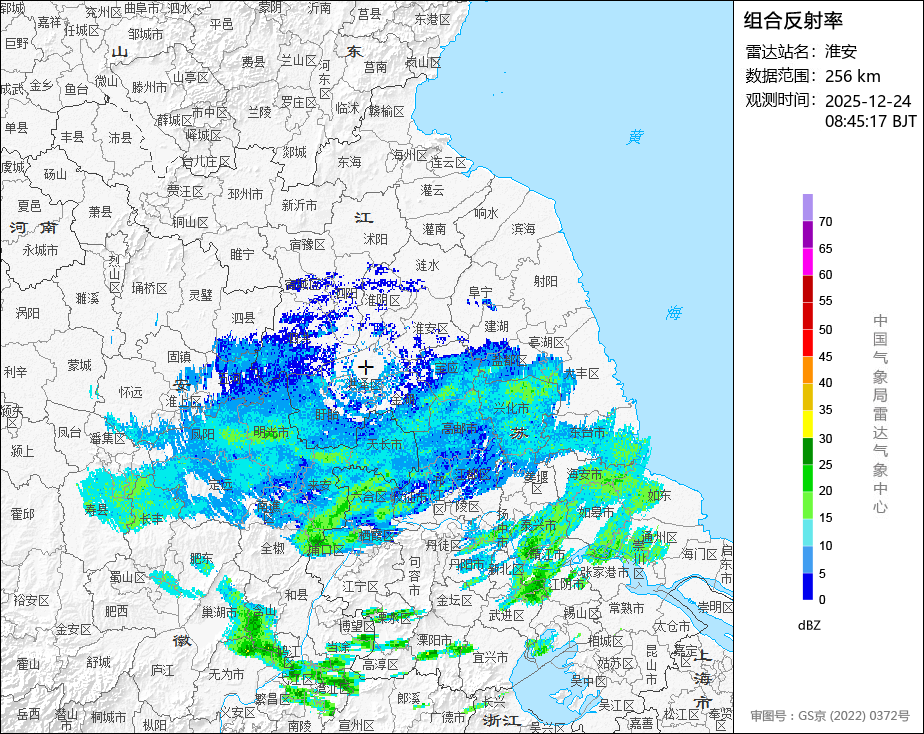Click the 长丰 label on the map
This screenshot has width=924, height=734.
[x=151, y=518]
